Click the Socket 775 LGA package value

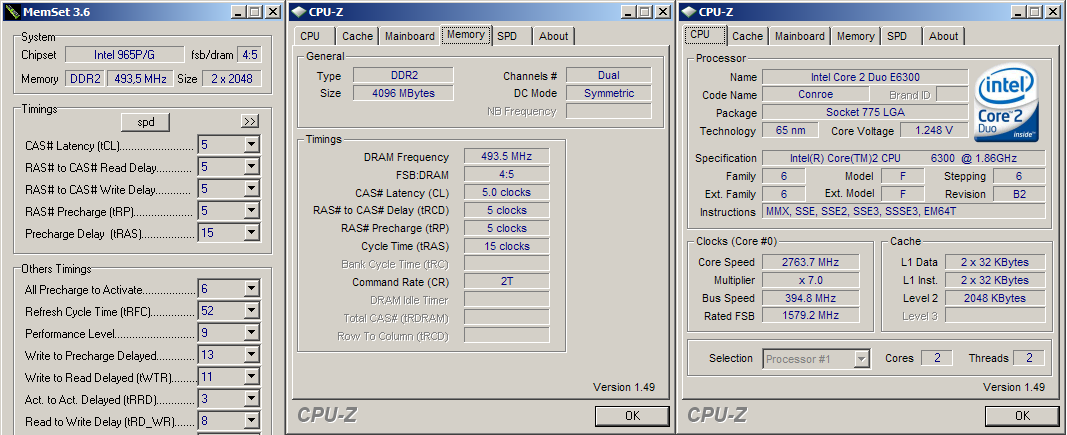pyautogui.click(x=865, y=112)
